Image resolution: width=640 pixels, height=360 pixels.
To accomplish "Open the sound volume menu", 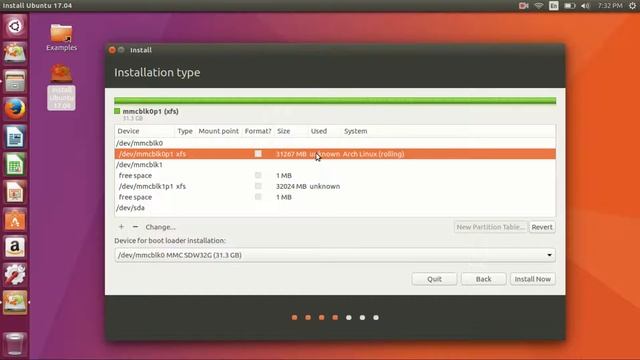I will (x=585, y=6).
